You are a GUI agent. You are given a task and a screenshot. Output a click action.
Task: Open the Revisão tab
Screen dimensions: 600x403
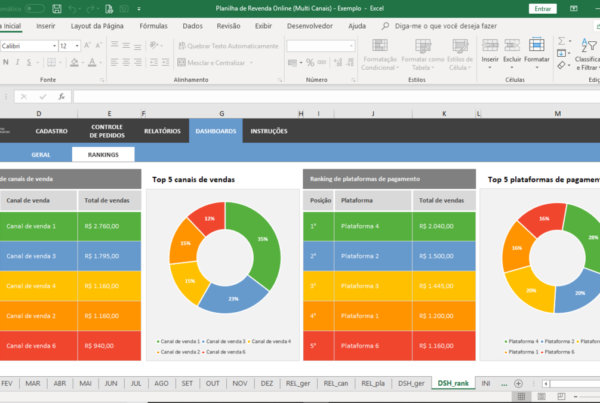[x=228, y=26]
